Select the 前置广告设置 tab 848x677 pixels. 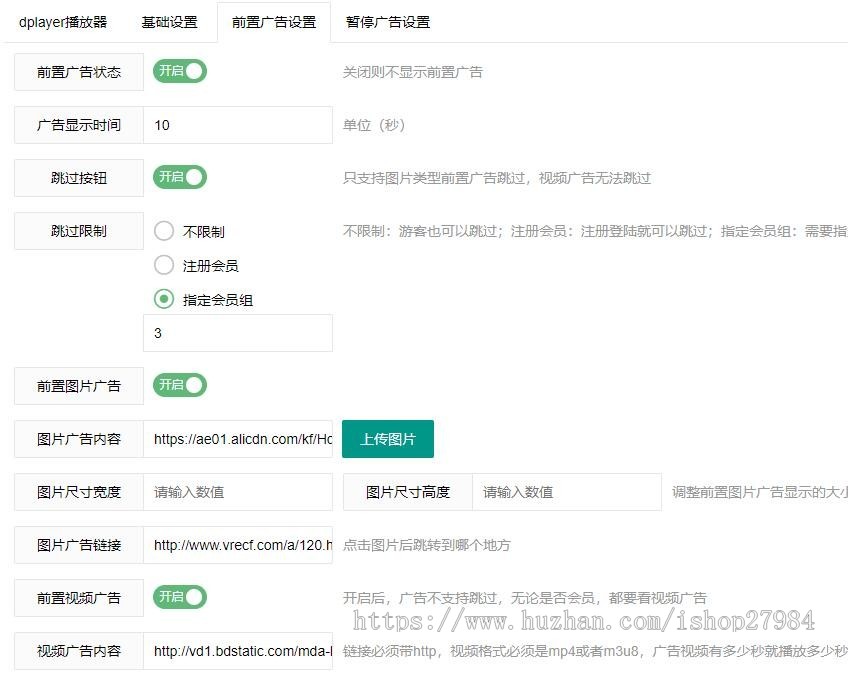pyautogui.click(x=274, y=22)
